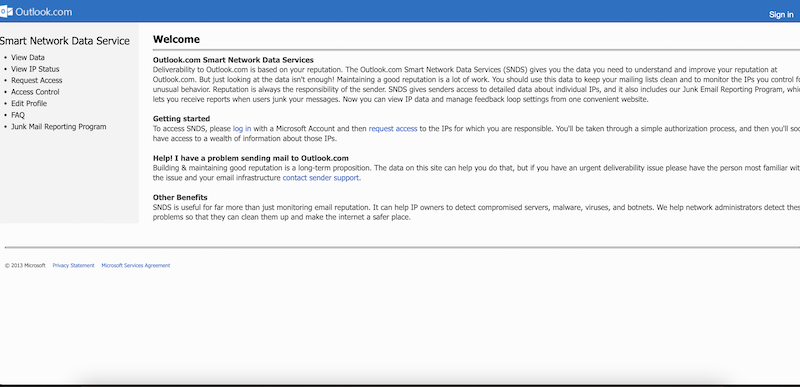800x387 pixels.
Task: Open the View Data sidebar link
Action: coord(28,58)
